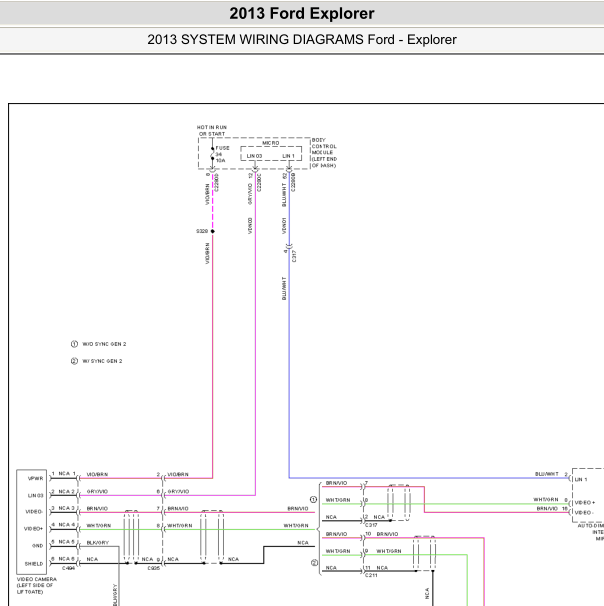
Task: Select the 'VDN01' circuit label
Action: click(284, 226)
